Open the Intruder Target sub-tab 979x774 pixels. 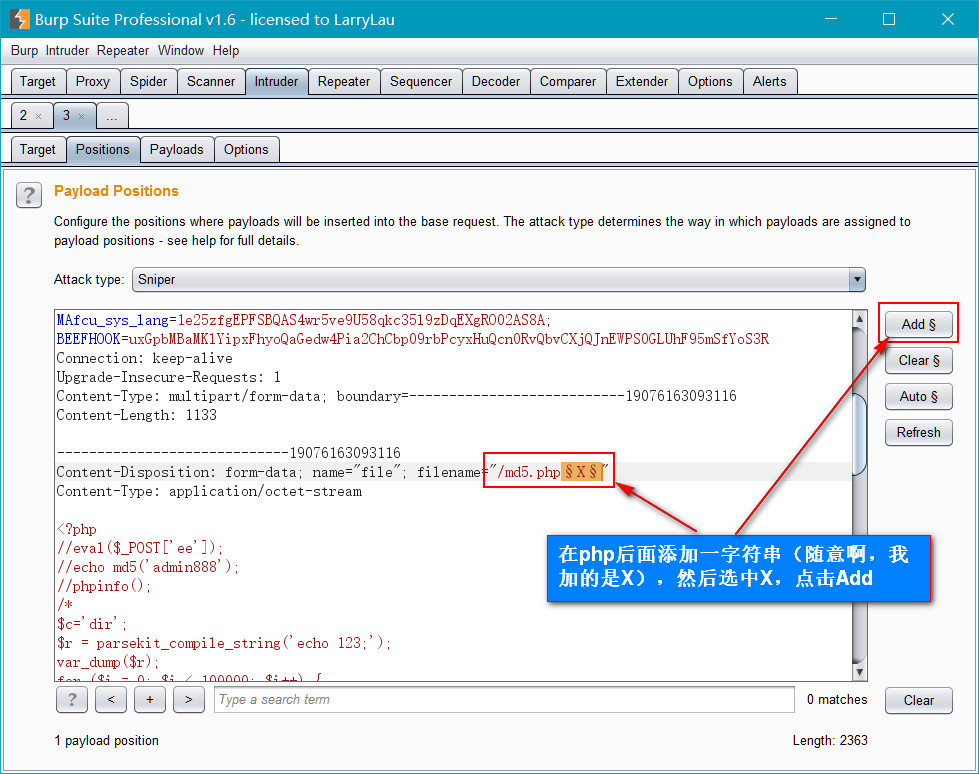tap(37, 150)
